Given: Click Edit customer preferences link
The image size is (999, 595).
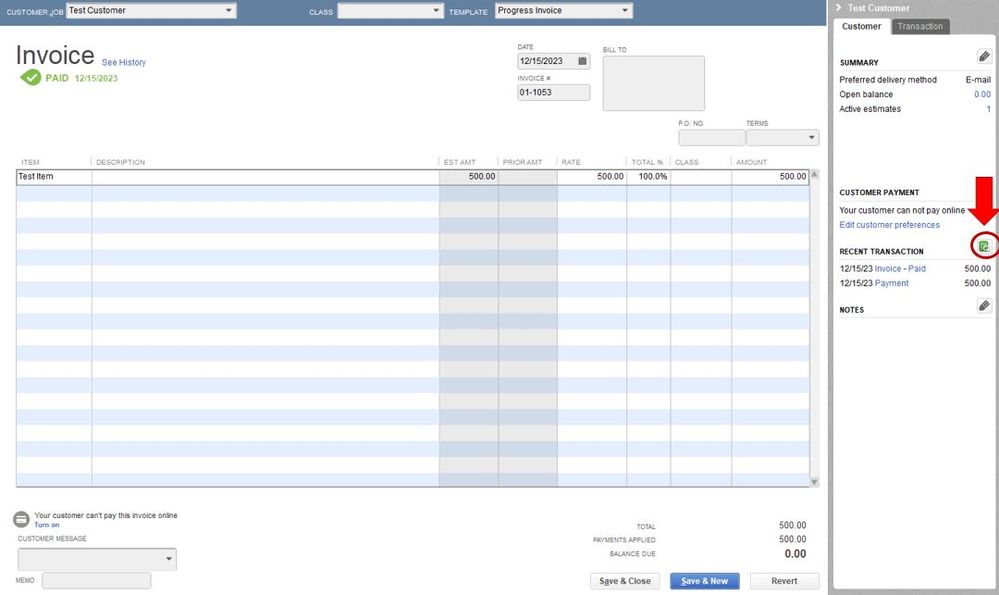Looking at the screenshot, I should [x=889, y=225].
